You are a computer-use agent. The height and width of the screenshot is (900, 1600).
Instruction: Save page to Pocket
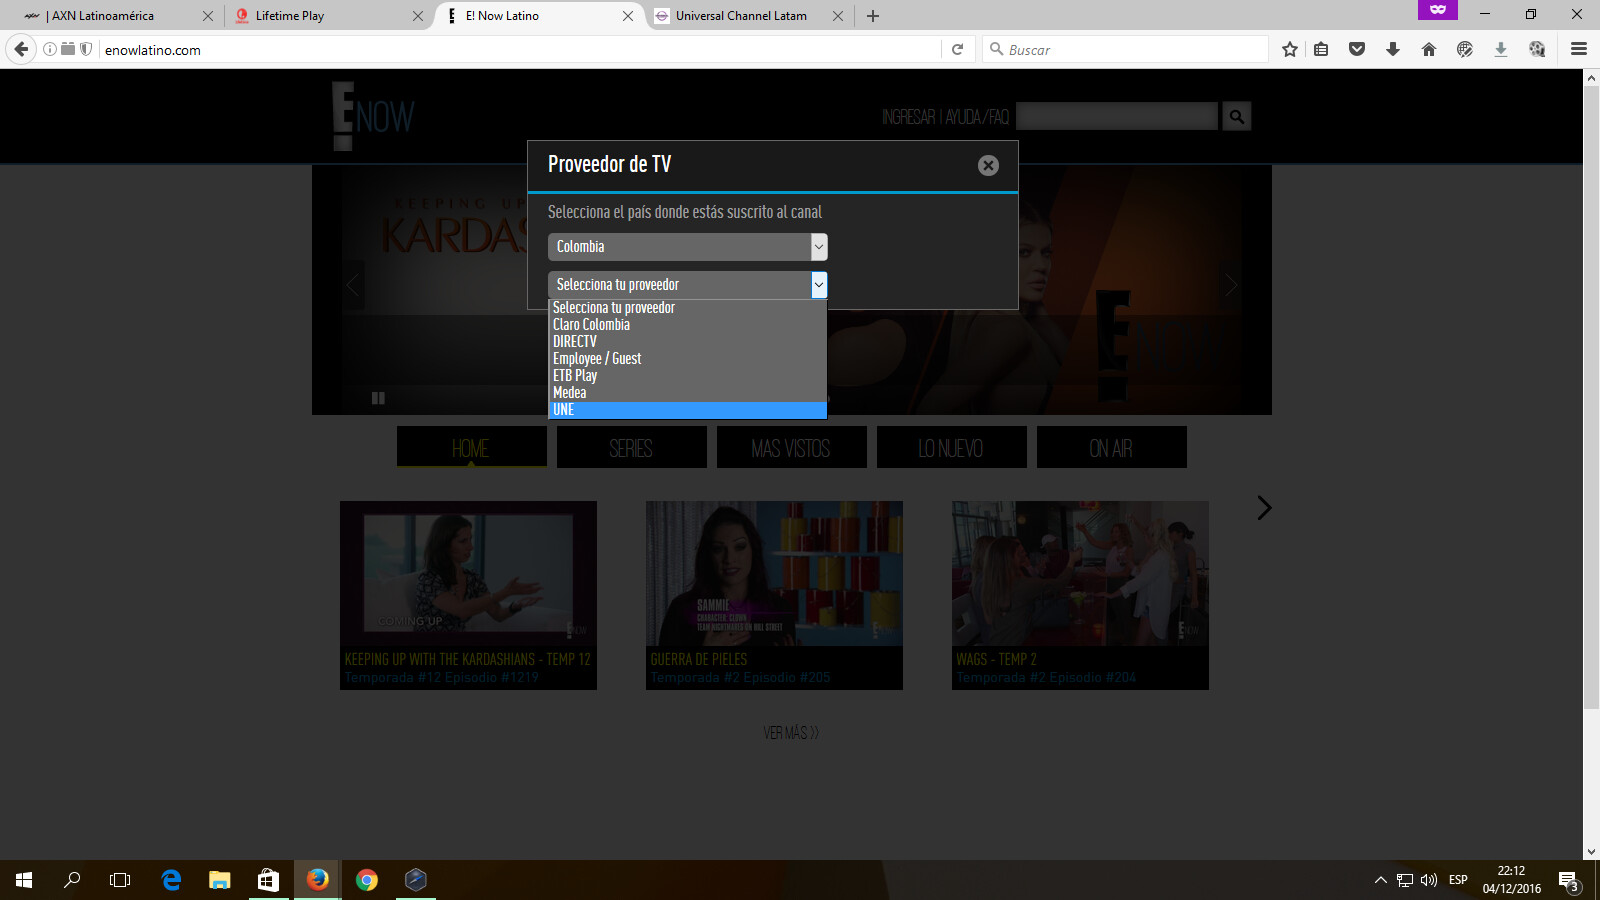[x=1357, y=49]
